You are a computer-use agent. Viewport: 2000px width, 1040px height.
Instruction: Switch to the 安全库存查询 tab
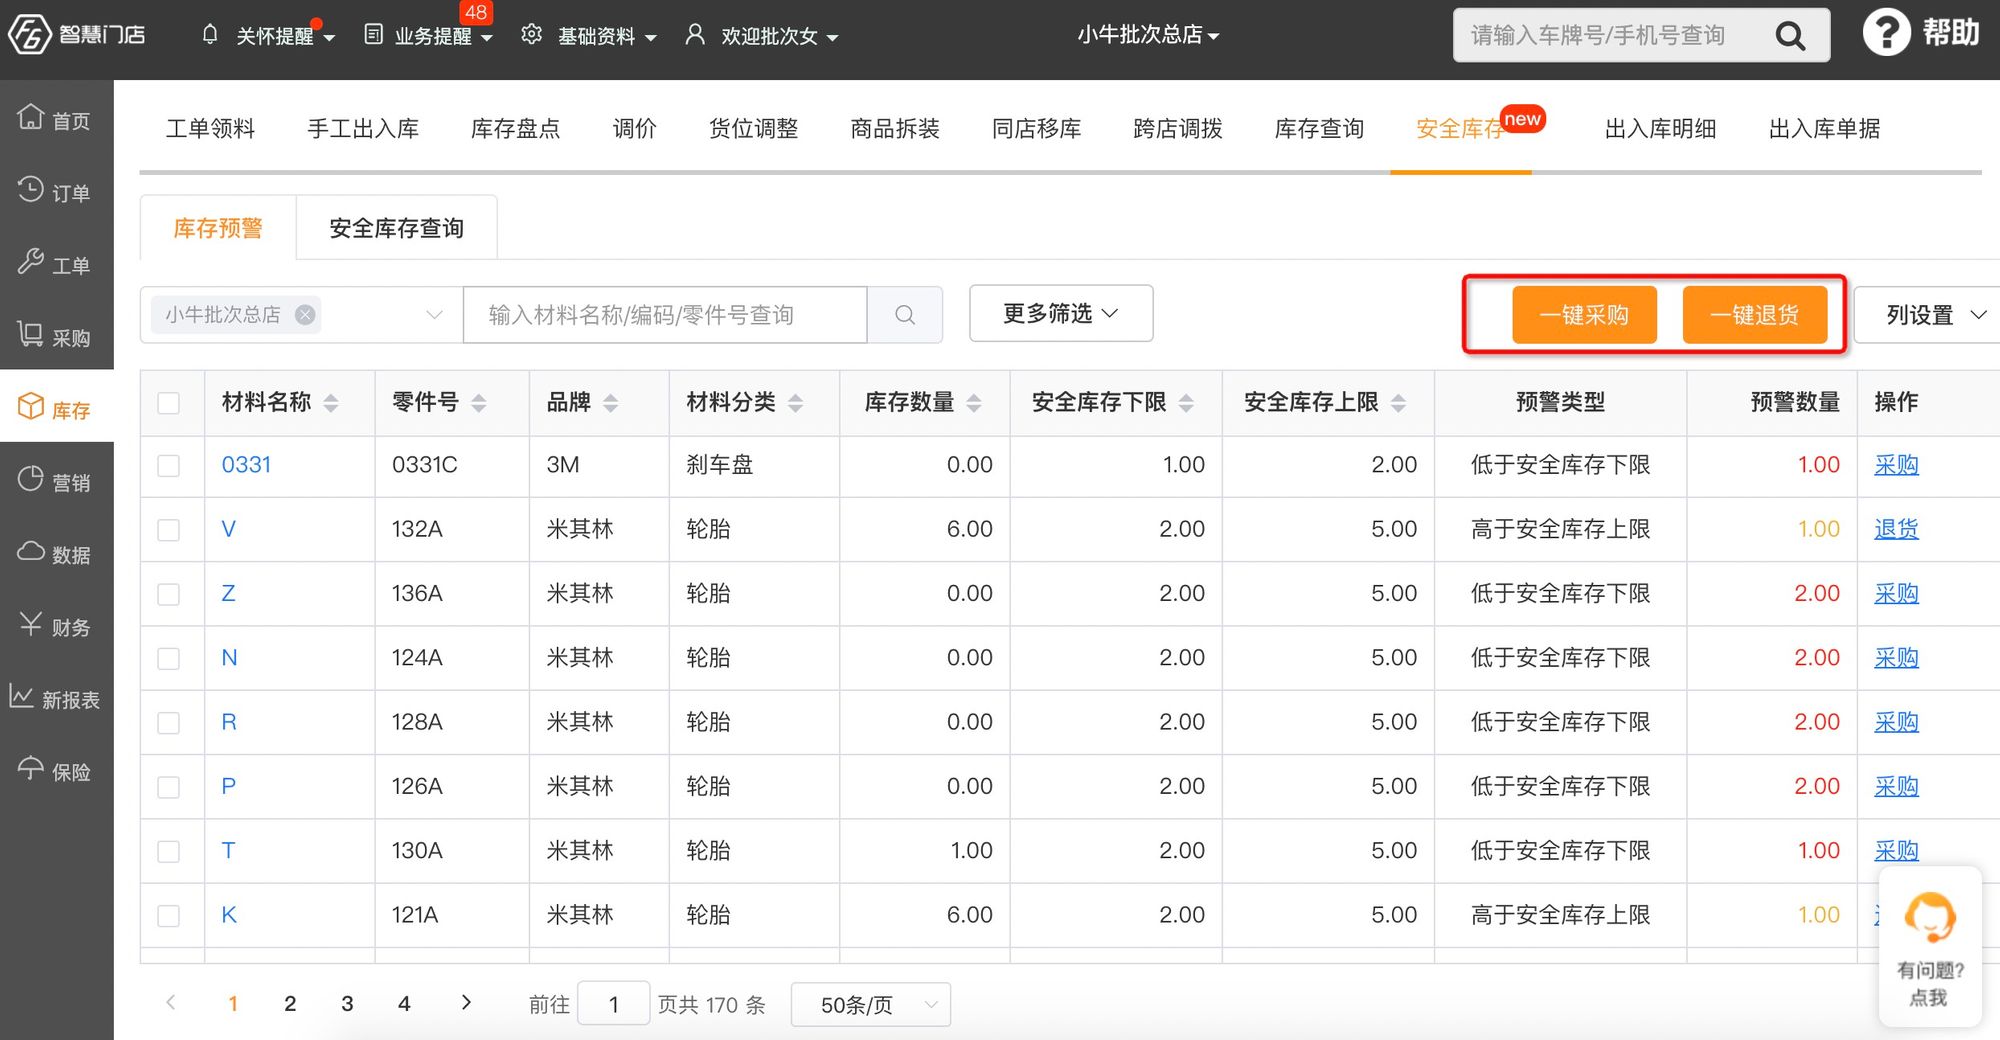tap(396, 227)
